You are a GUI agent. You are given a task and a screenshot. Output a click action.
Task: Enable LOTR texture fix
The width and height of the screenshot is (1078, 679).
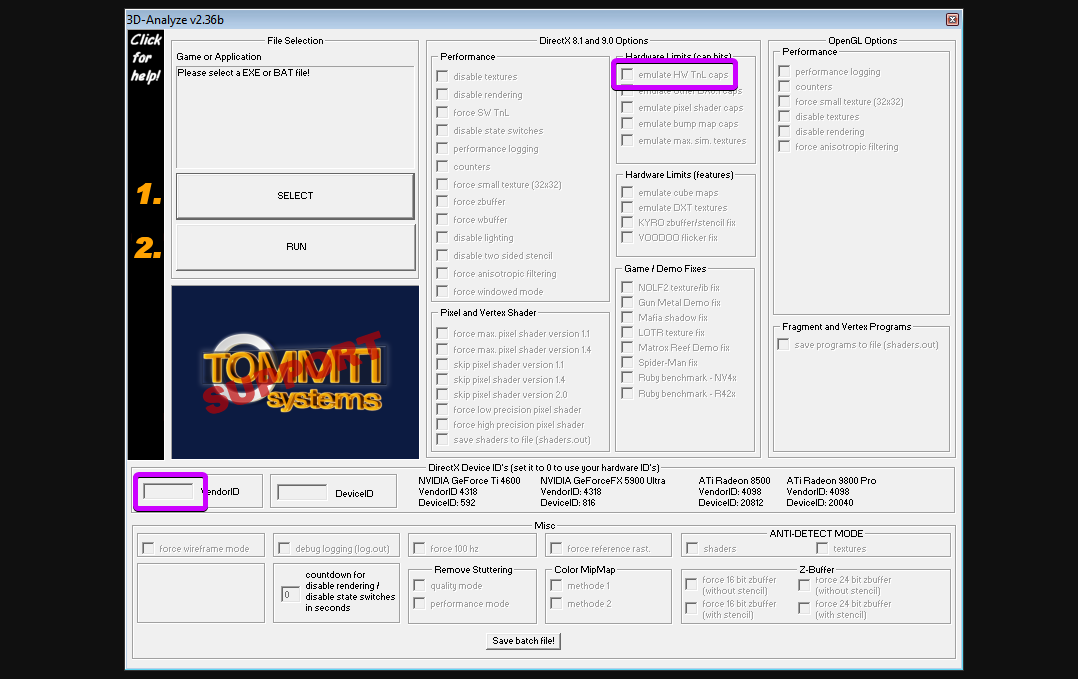pos(627,333)
